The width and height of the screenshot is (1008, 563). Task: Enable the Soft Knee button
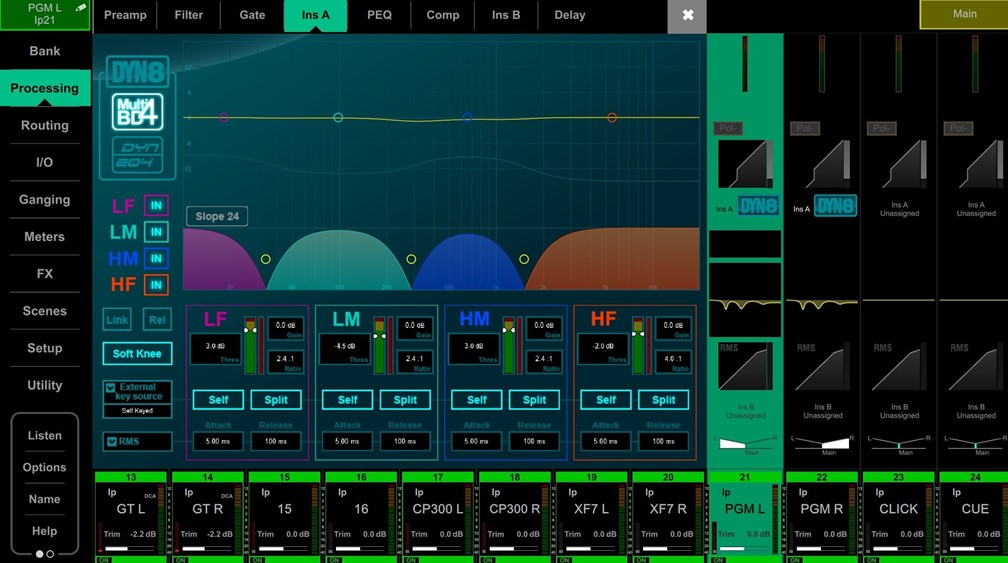click(137, 354)
